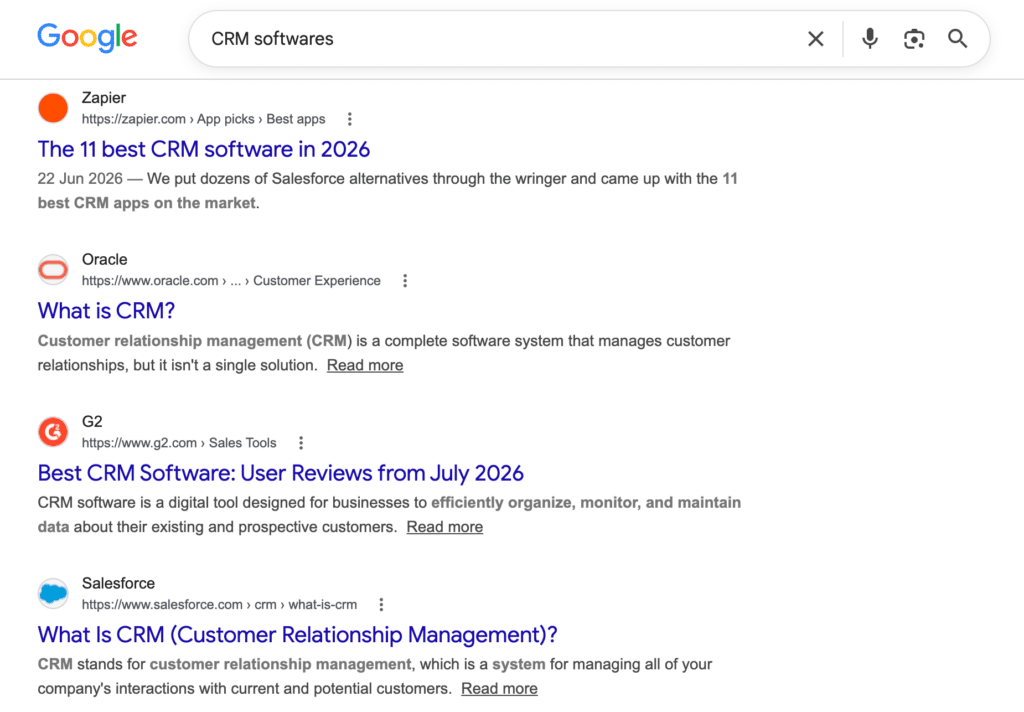Click the Oracle site name
Screen dimensions: 1024x712
(x=104, y=259)
